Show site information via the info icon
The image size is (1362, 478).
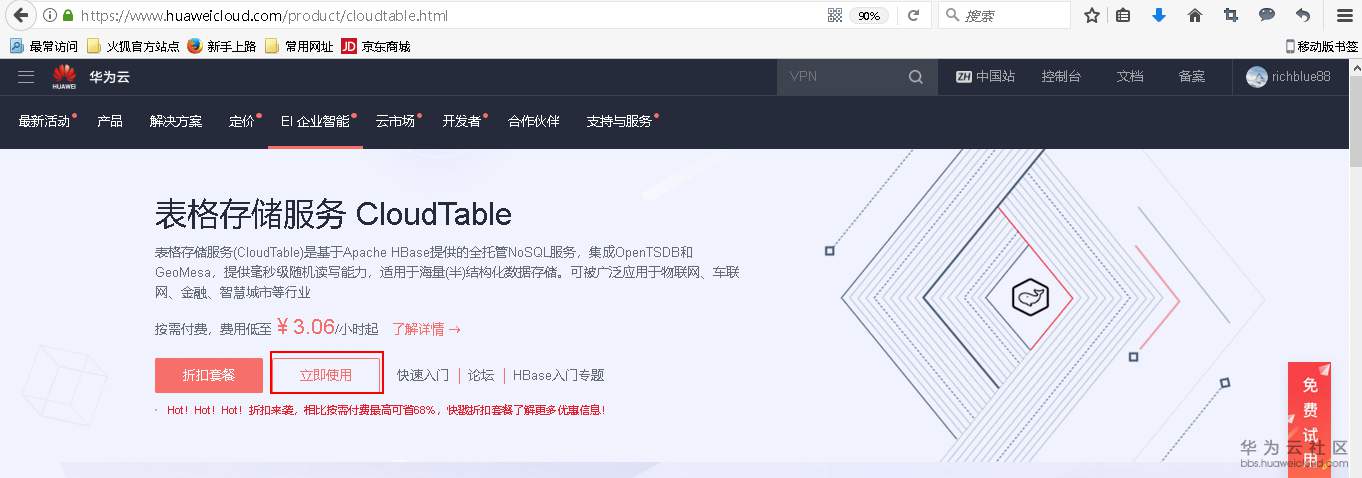pyautogui.click(x=50, y=16)
